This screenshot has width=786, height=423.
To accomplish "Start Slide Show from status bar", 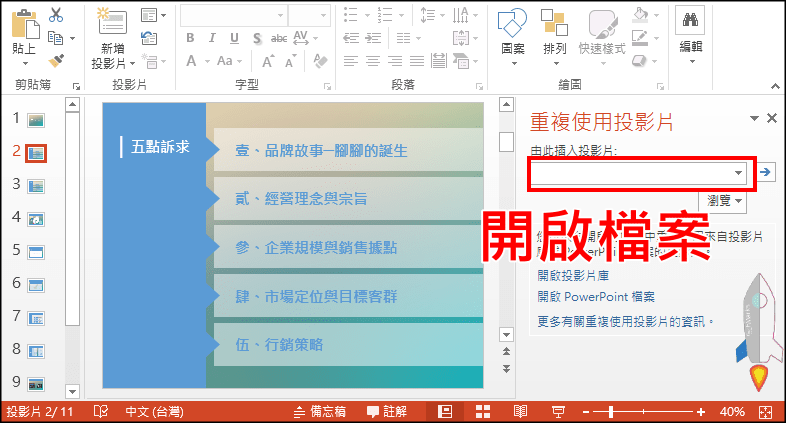I will 557,411.
